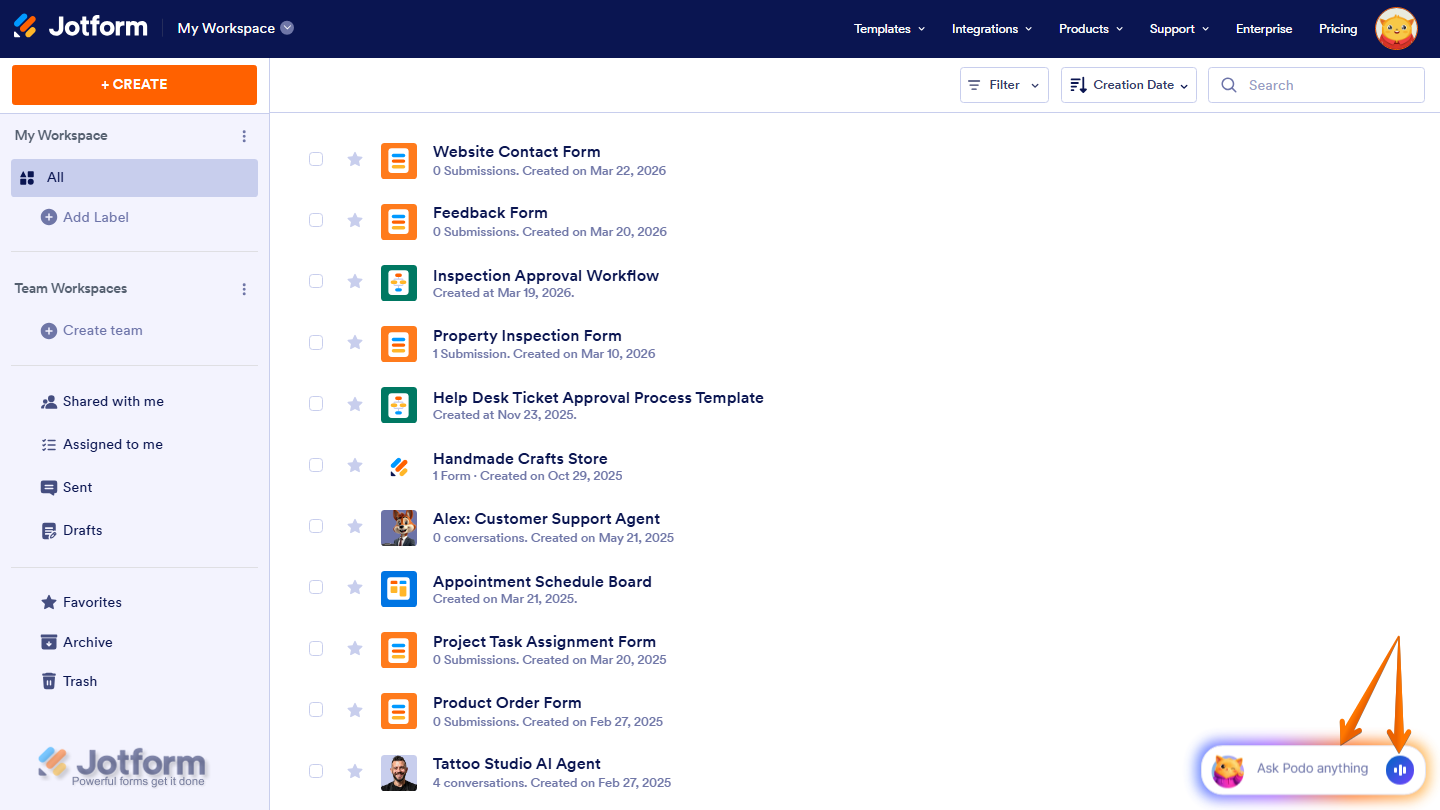This screenshot has width=1440, height=810.
Task: Check the Feedback Form checkbox
Action: [x=316, y=220]
